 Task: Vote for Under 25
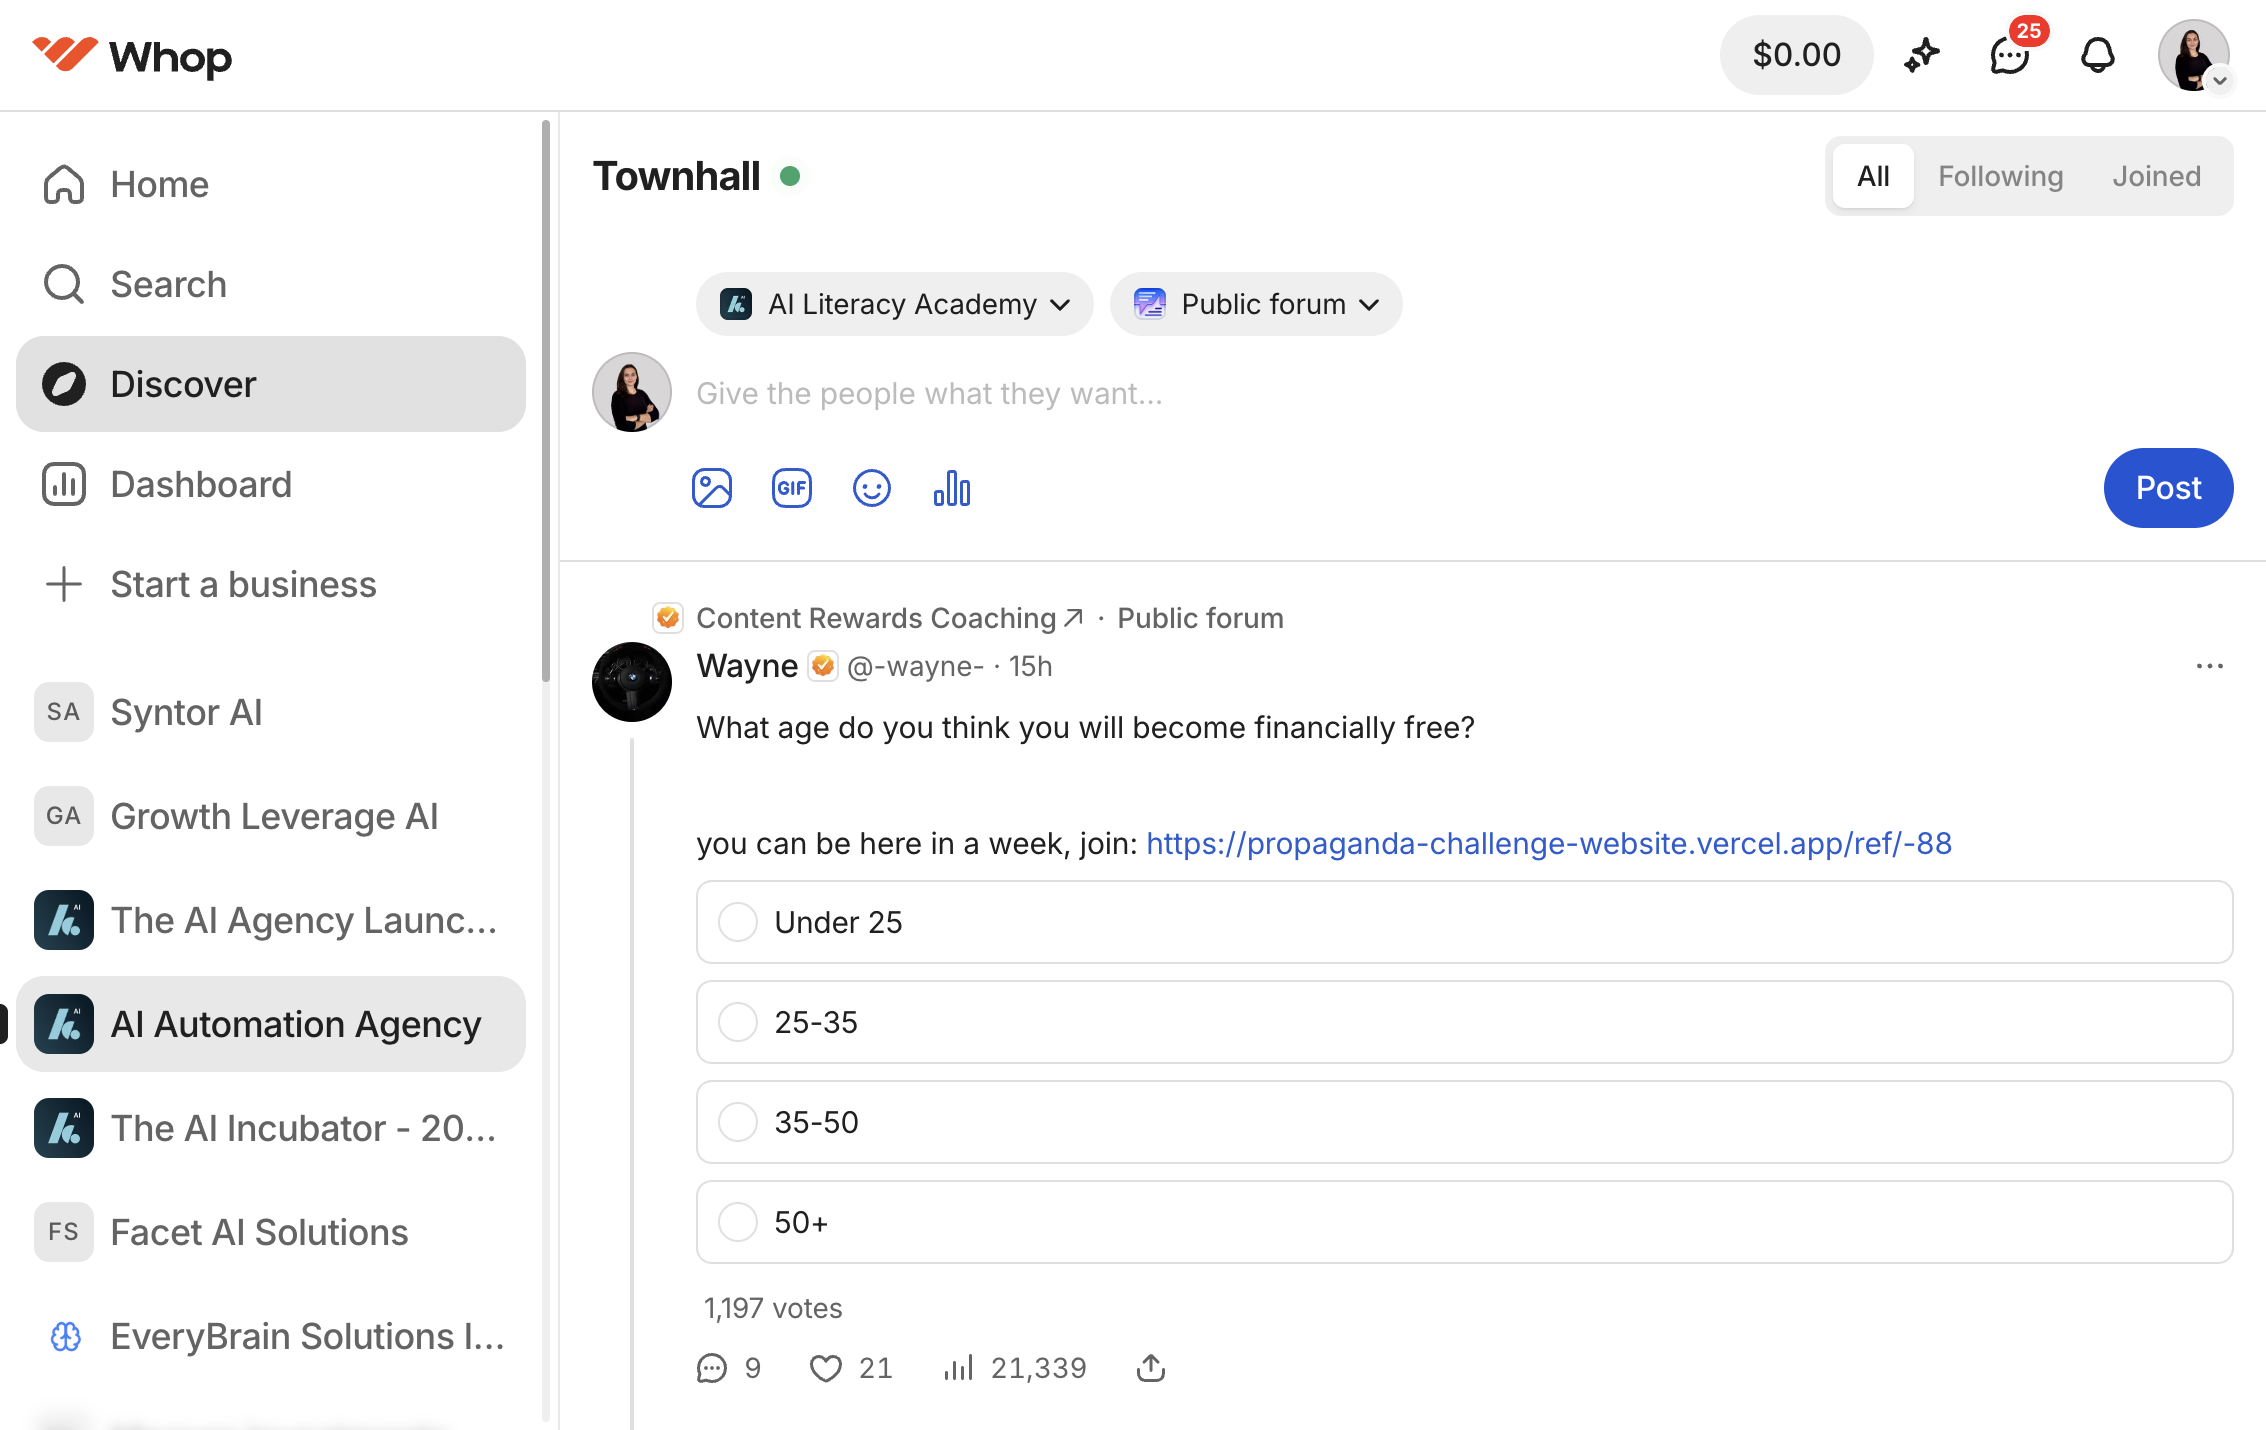[1465, 922]
